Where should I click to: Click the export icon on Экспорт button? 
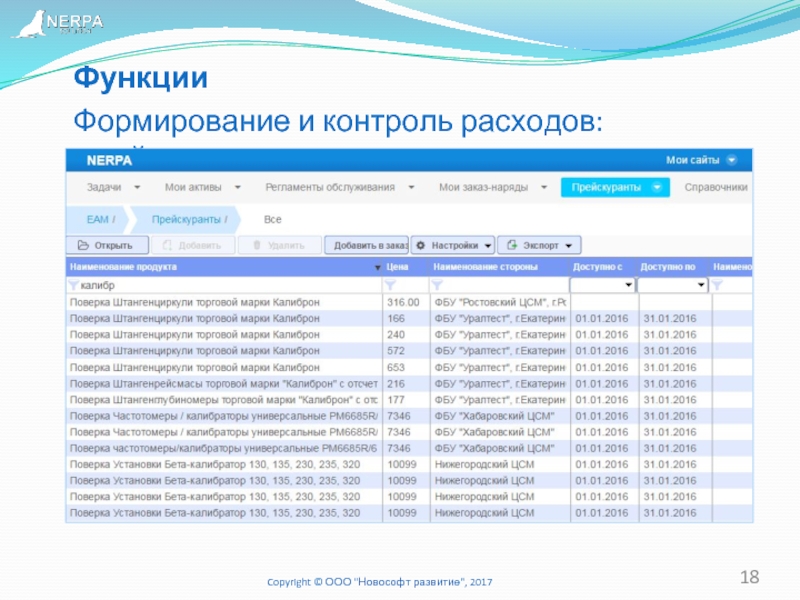pyautogui.click(x=510, y=245)
